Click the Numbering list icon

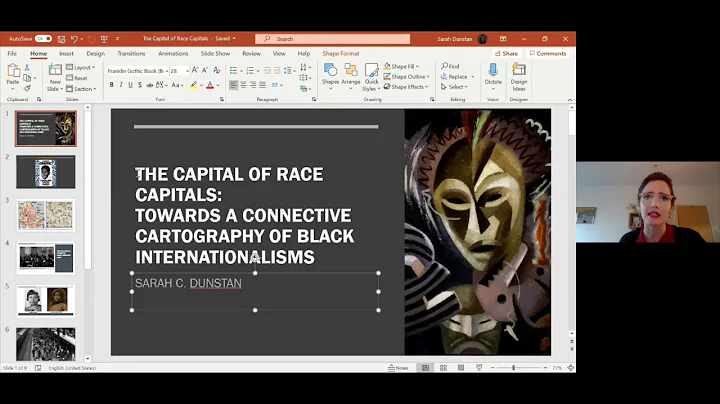click(250, 70)
